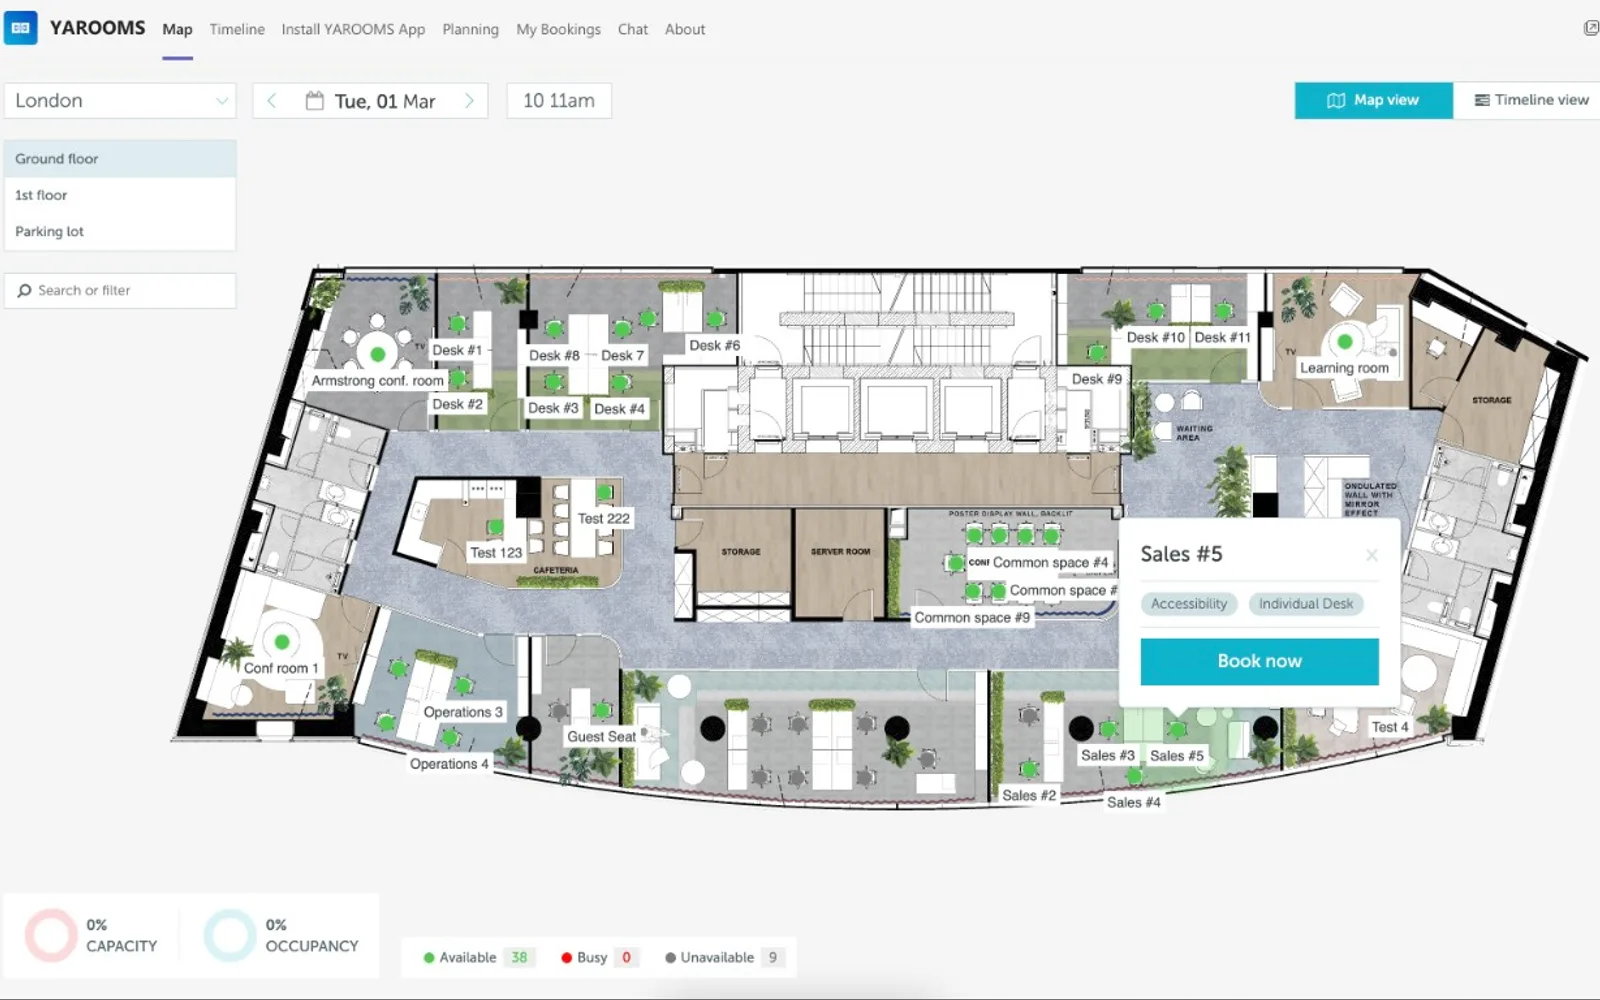Select the Armstrong conf. room green marker
Image resolution: width=1600 pixels, height=1000 pixels.
378,354
